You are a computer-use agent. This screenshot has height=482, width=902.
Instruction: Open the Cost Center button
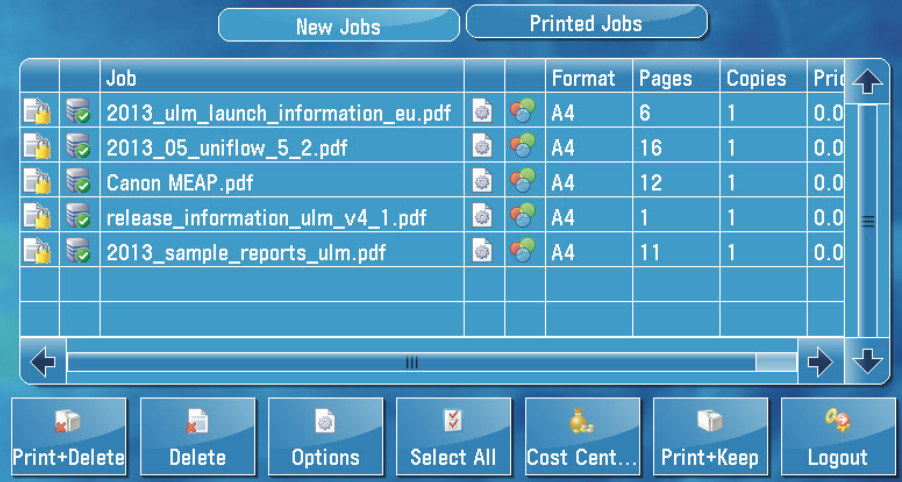[x=582, y=437]
